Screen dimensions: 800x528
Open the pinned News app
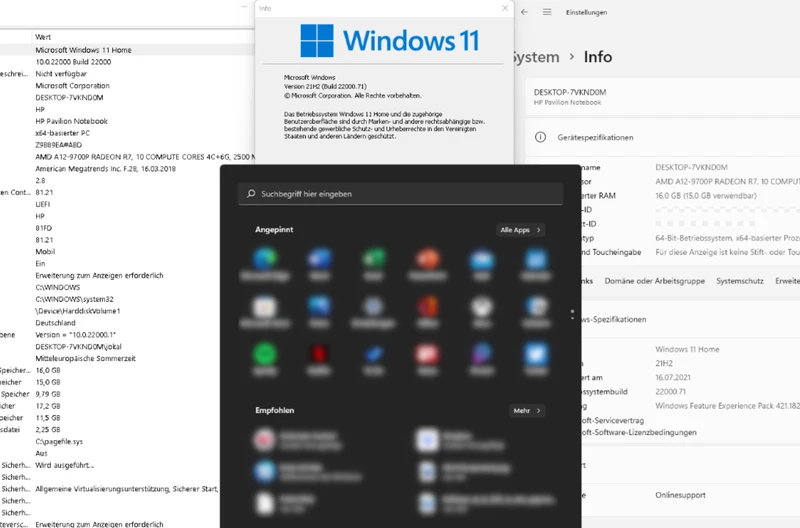pos(428,359)
